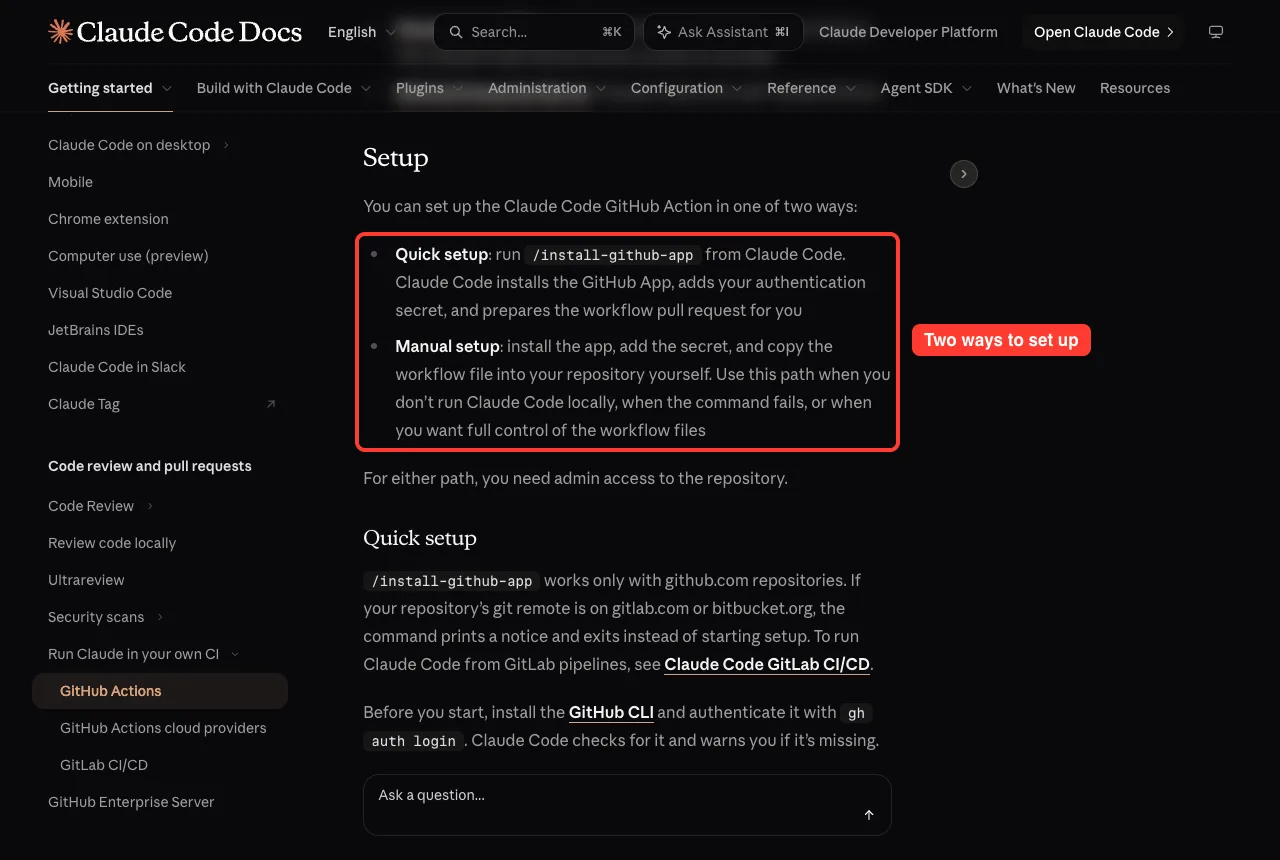Screen dimensions: 1280x860
Task: Send the question with the arrow icon
Action: pyautogui.click(x=869, y=815)
